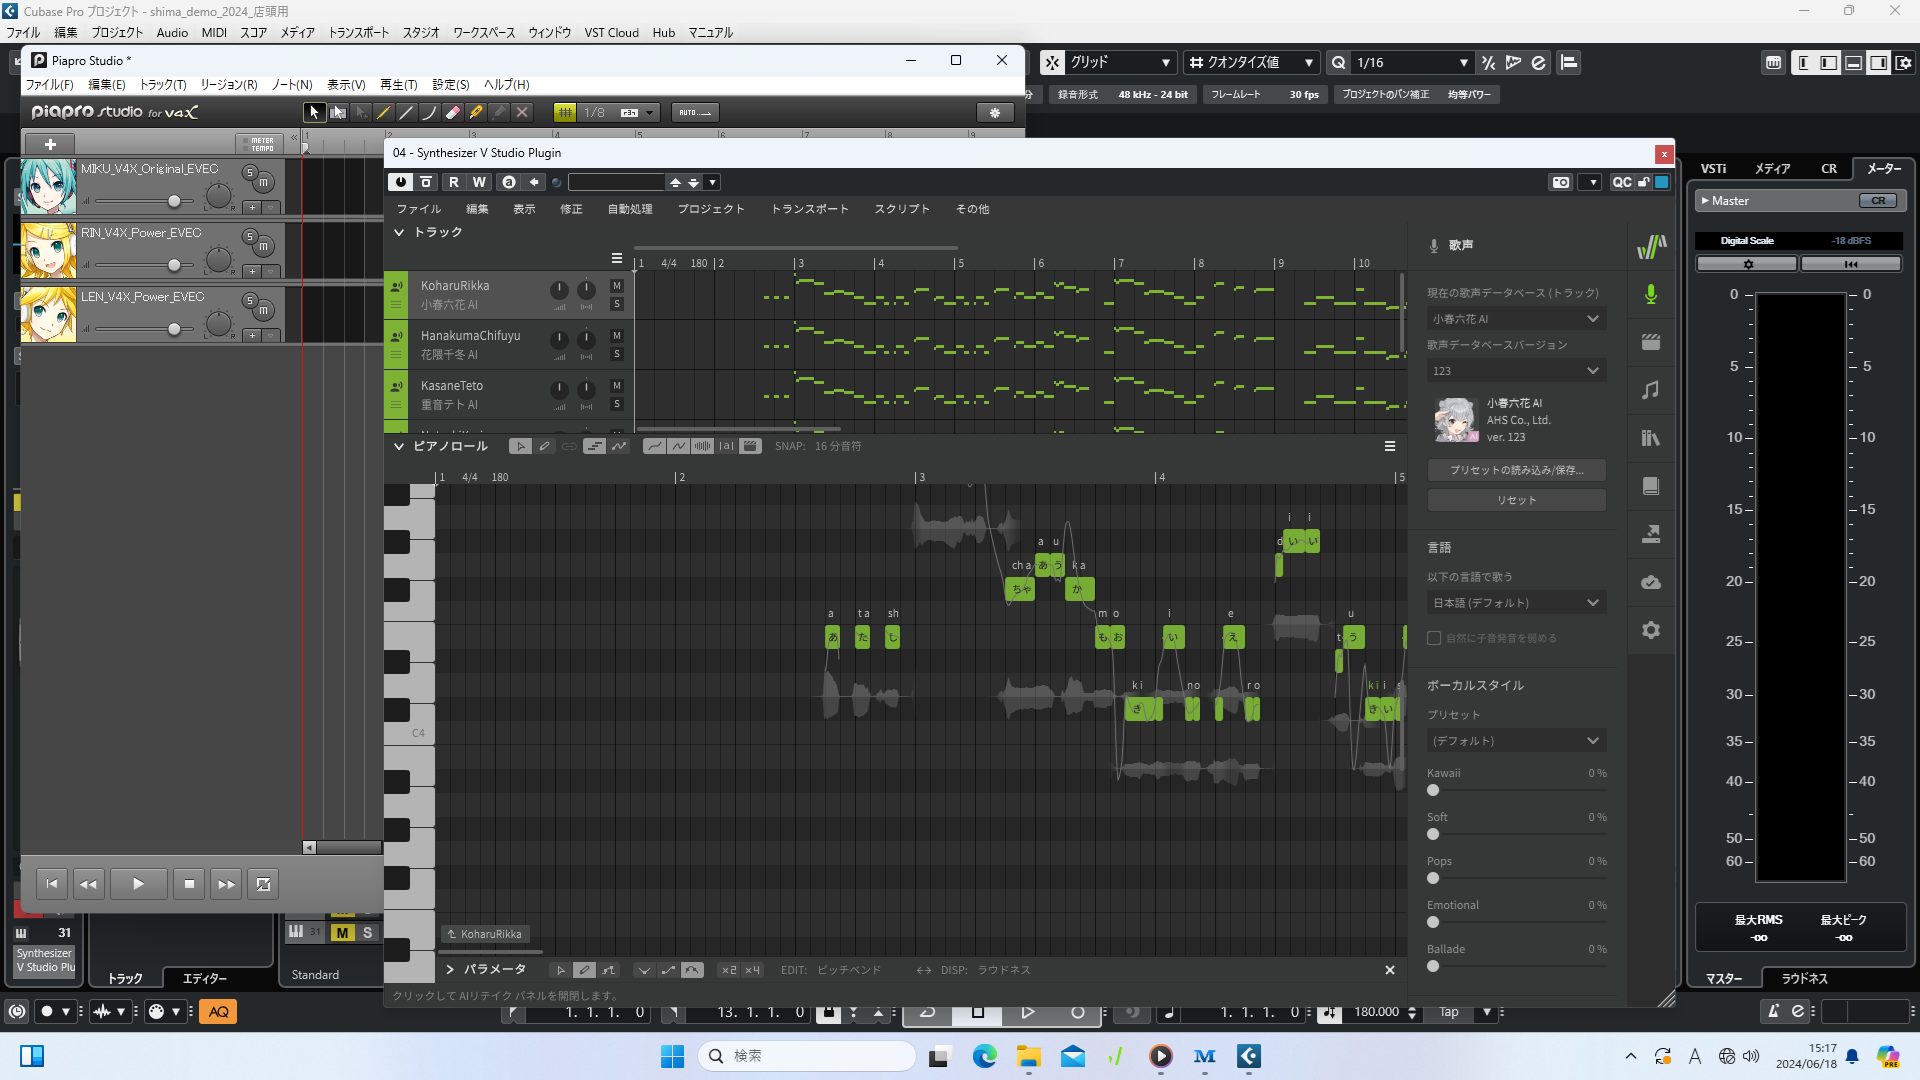Click the Tap tempo button
The image size is (1920, 1080).
pyautogui.click(x=1448, y=1012)
